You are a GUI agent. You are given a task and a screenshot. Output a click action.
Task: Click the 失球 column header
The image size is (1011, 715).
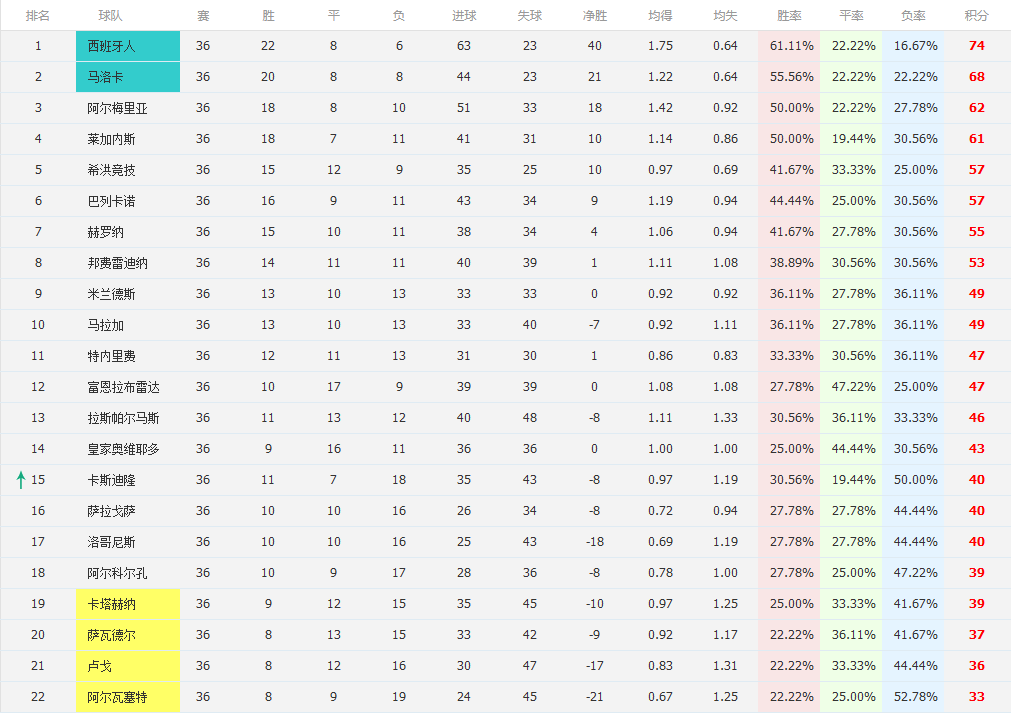[x=529, y=16]
